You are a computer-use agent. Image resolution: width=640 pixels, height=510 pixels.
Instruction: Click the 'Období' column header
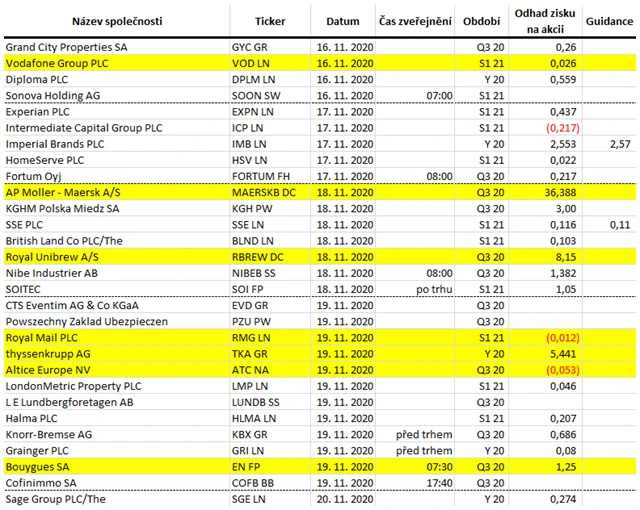(479, 20)
